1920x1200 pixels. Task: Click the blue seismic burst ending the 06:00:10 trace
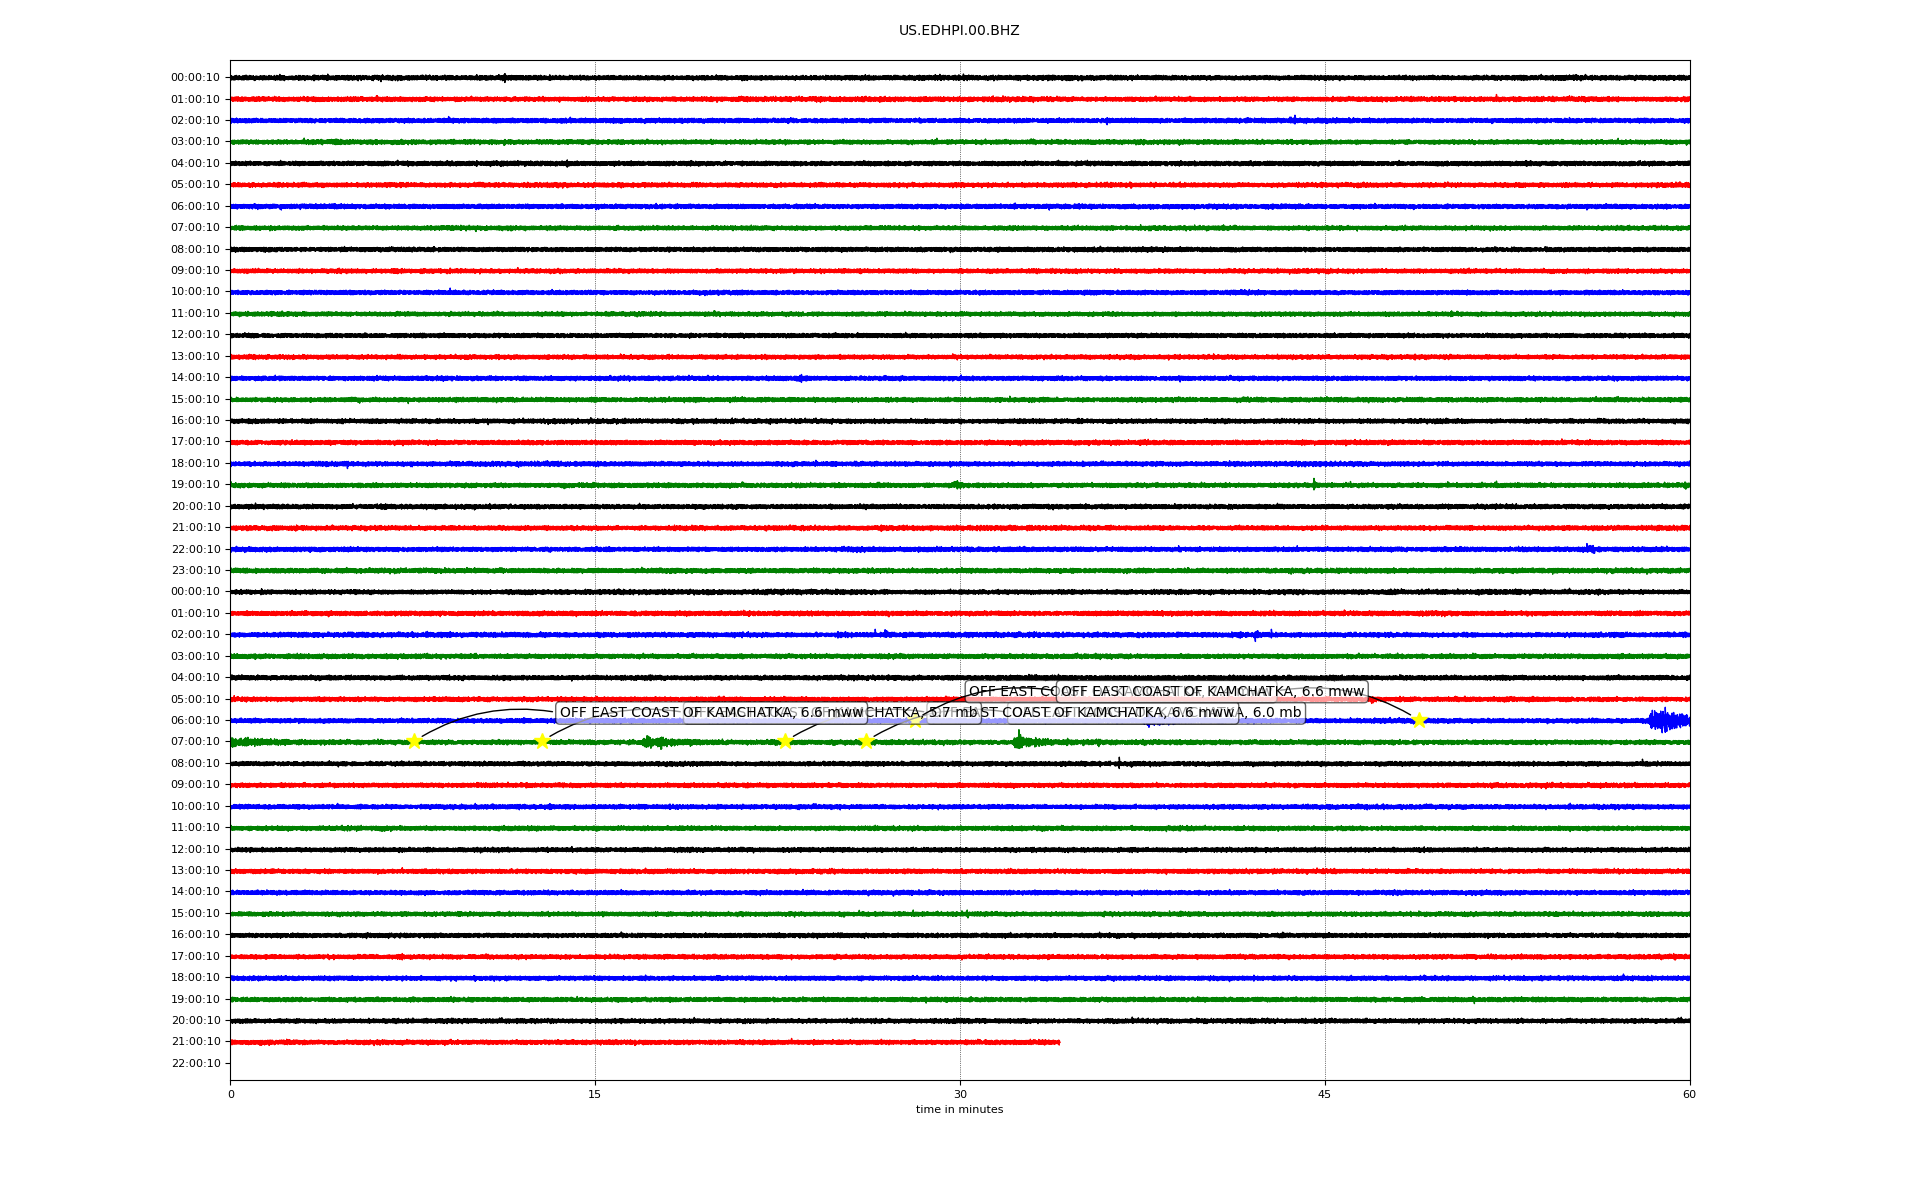1668,720
